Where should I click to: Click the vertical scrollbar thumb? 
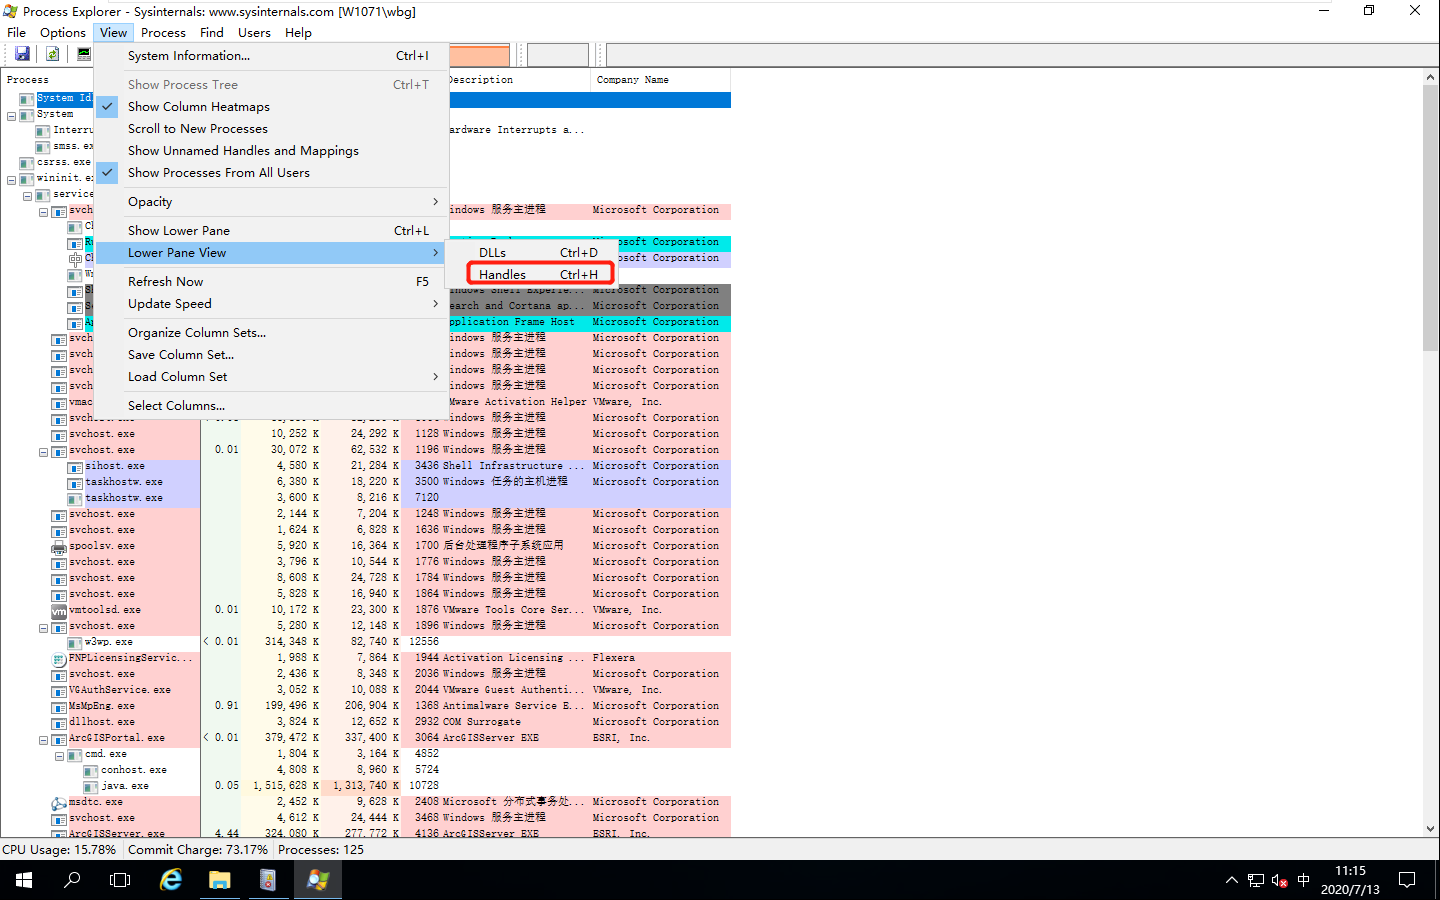pos(1430,217)
